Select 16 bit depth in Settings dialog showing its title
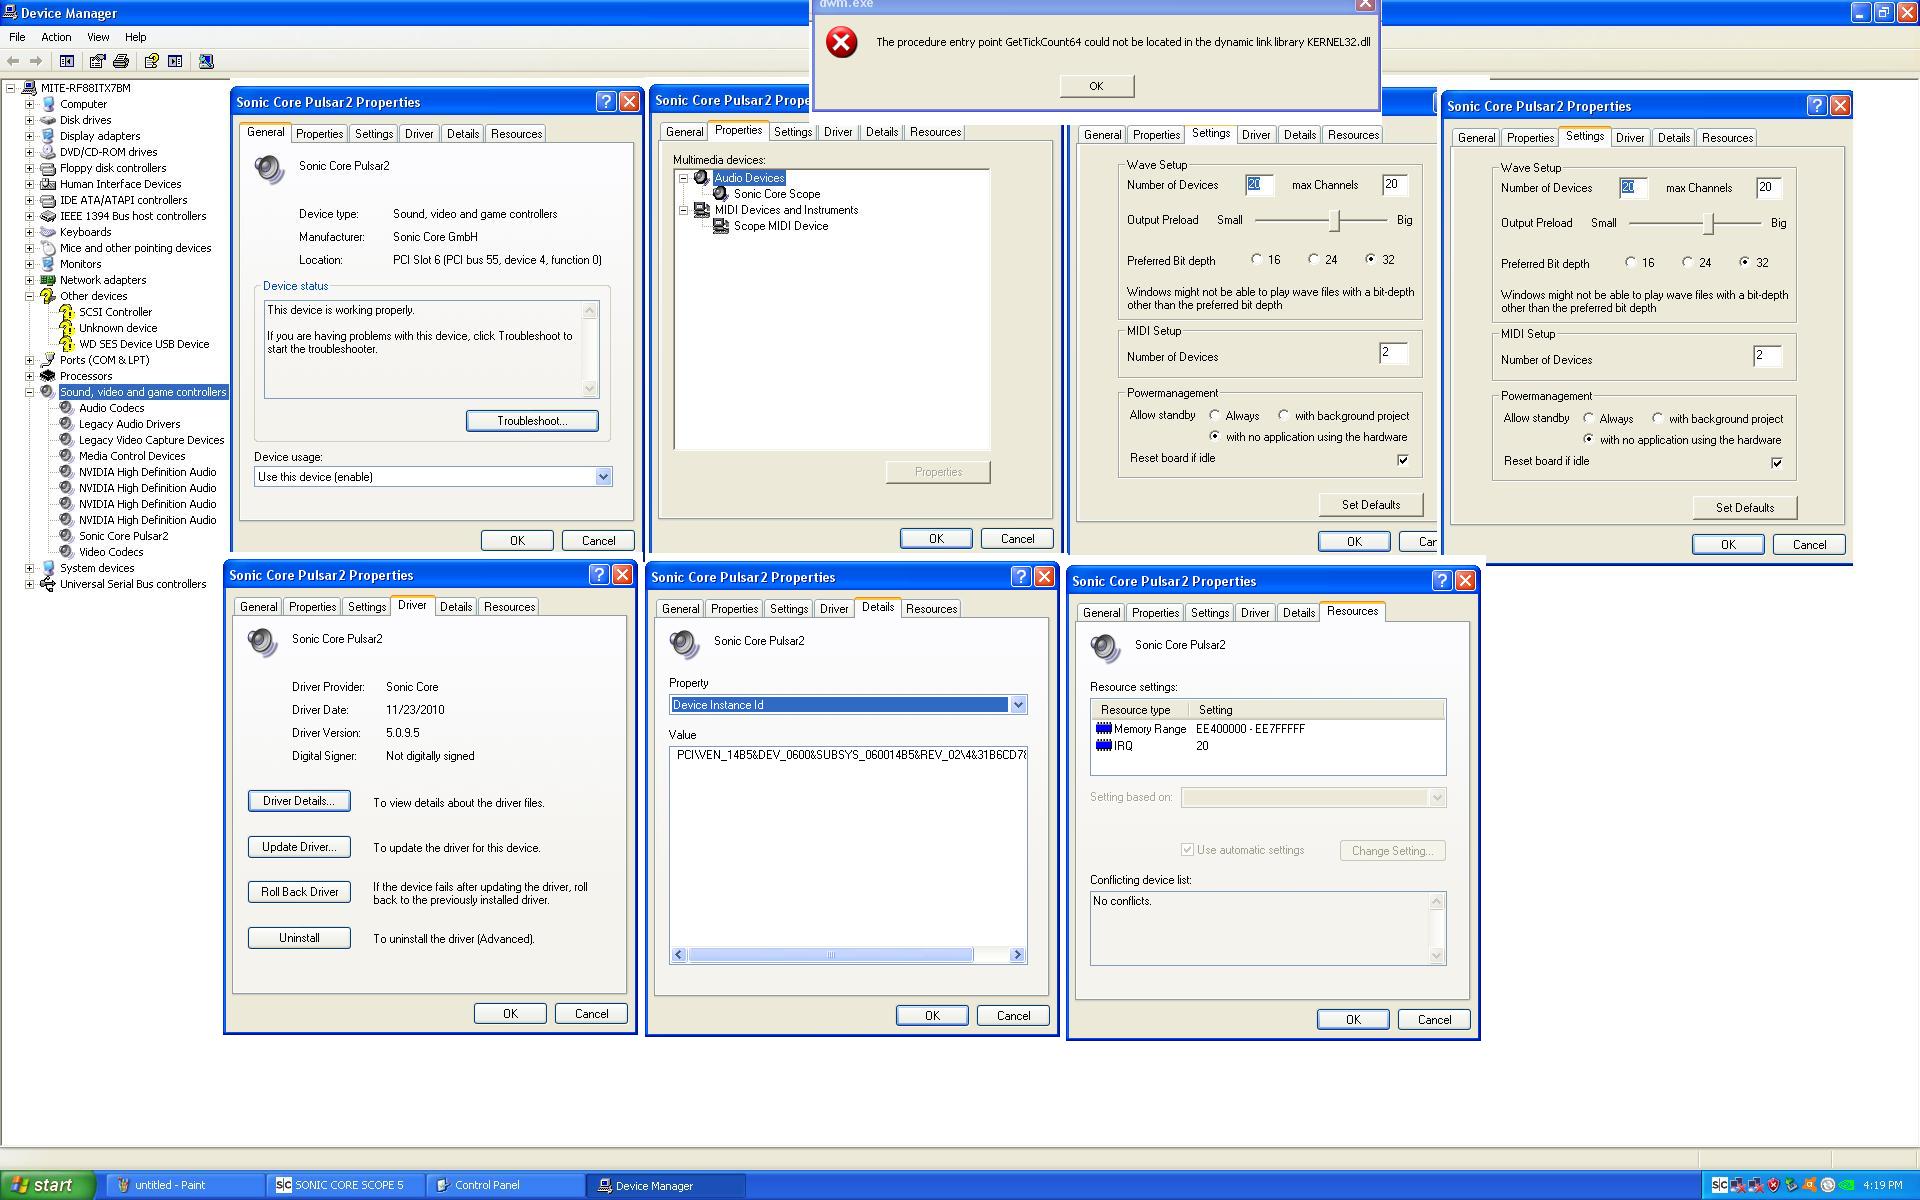This screenshot has height=1200, width=1920. 1631,262
